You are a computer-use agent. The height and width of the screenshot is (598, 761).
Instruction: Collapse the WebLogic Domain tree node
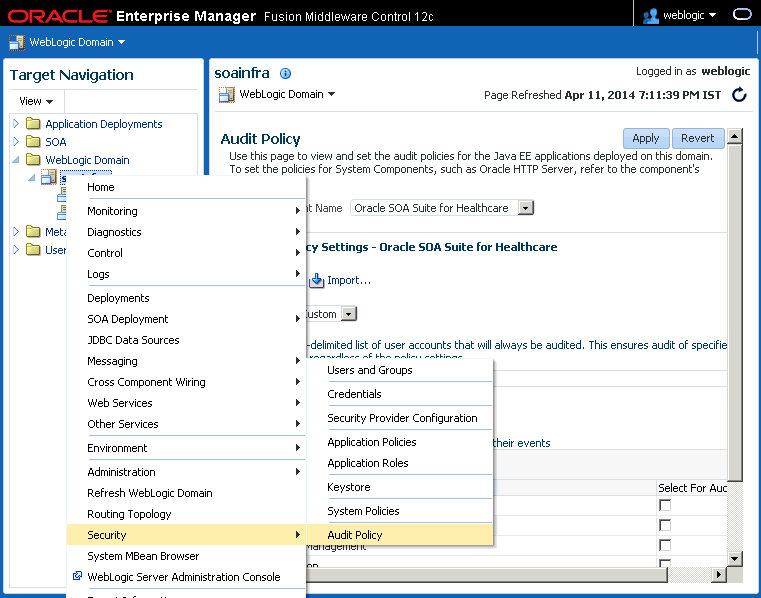tap(16, 159)
